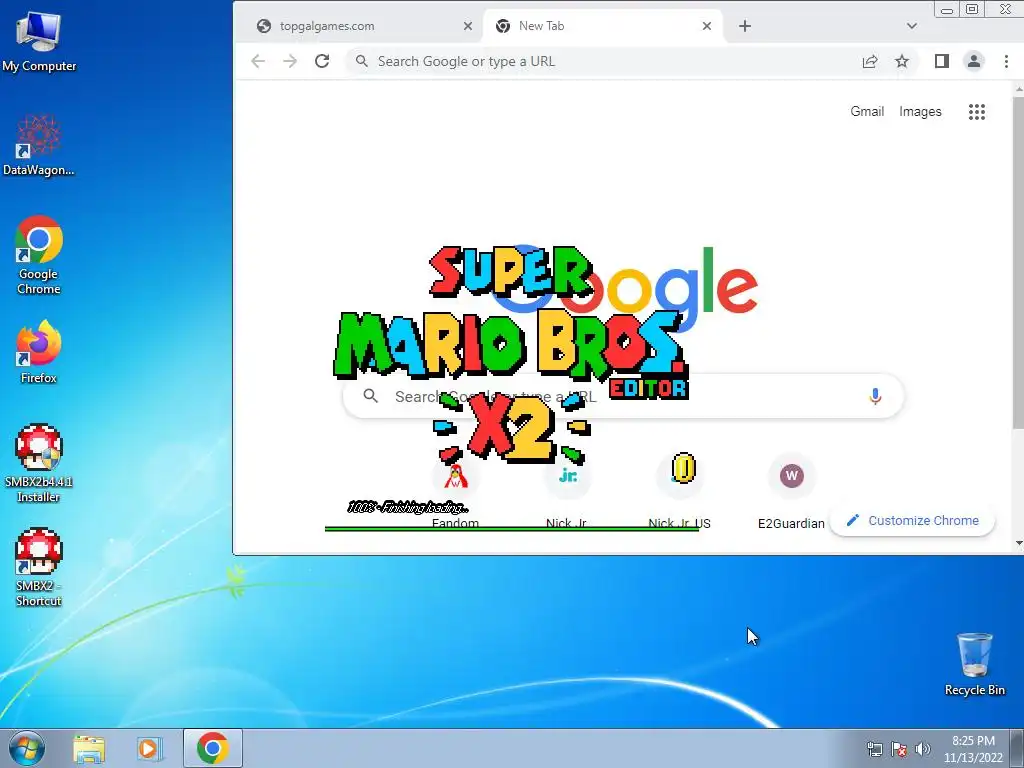Click Show Desktop strip at taskbar end
1024x768 pixels.
[1017, 748]
